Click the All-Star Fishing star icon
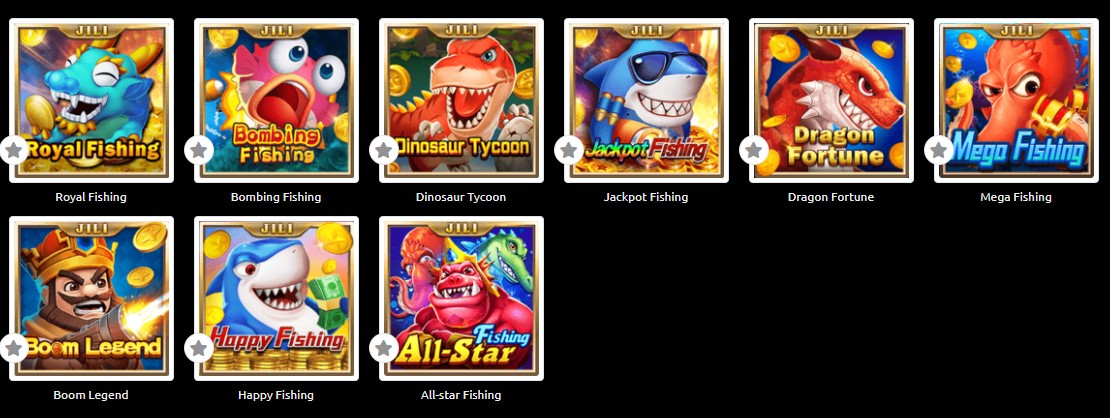Screen dimensions: 1110x418 coord(384,348)
